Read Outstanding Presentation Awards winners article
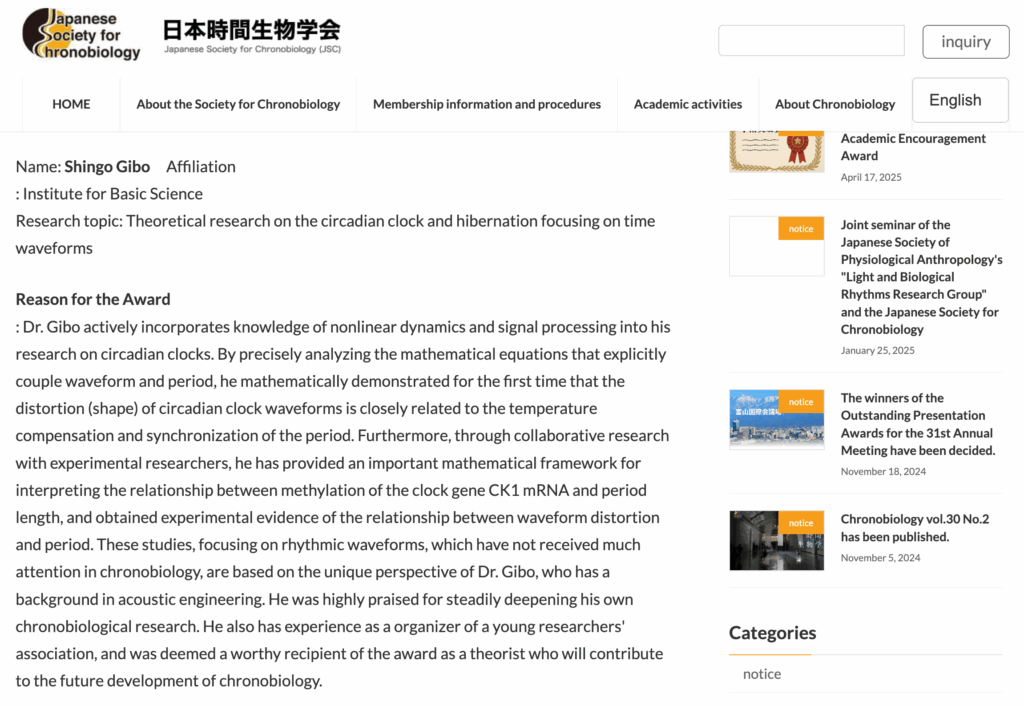The height and width of the screenshot is (706, 1024). click(917, 424)
